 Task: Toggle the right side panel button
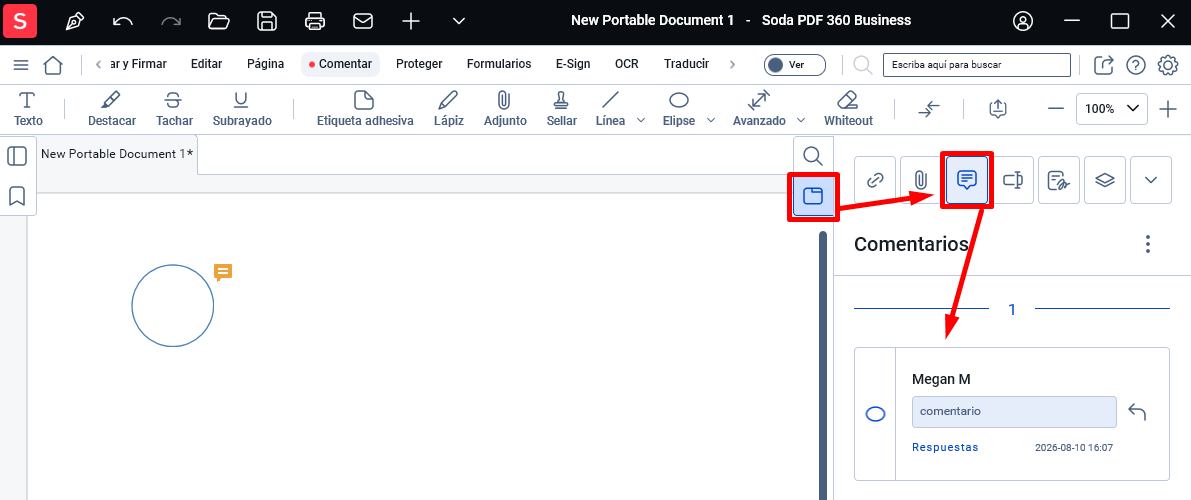(813, 196)
